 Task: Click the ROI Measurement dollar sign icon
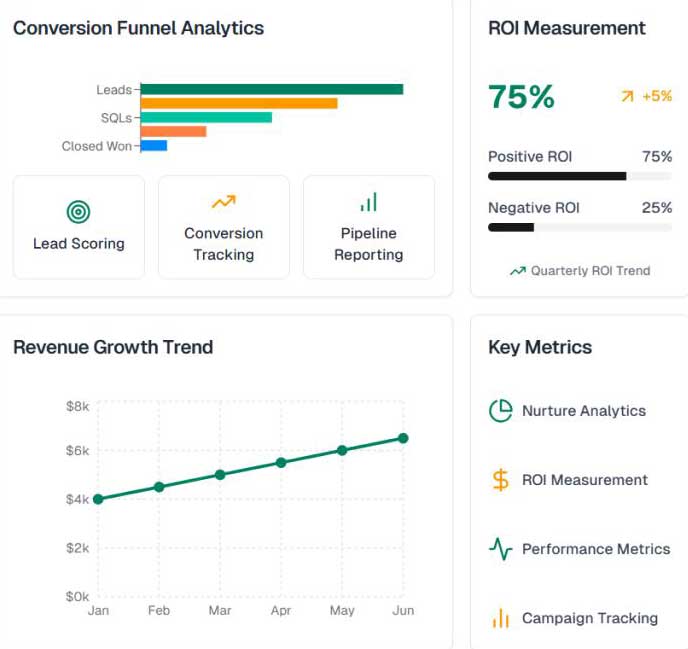tap(501, 480)
